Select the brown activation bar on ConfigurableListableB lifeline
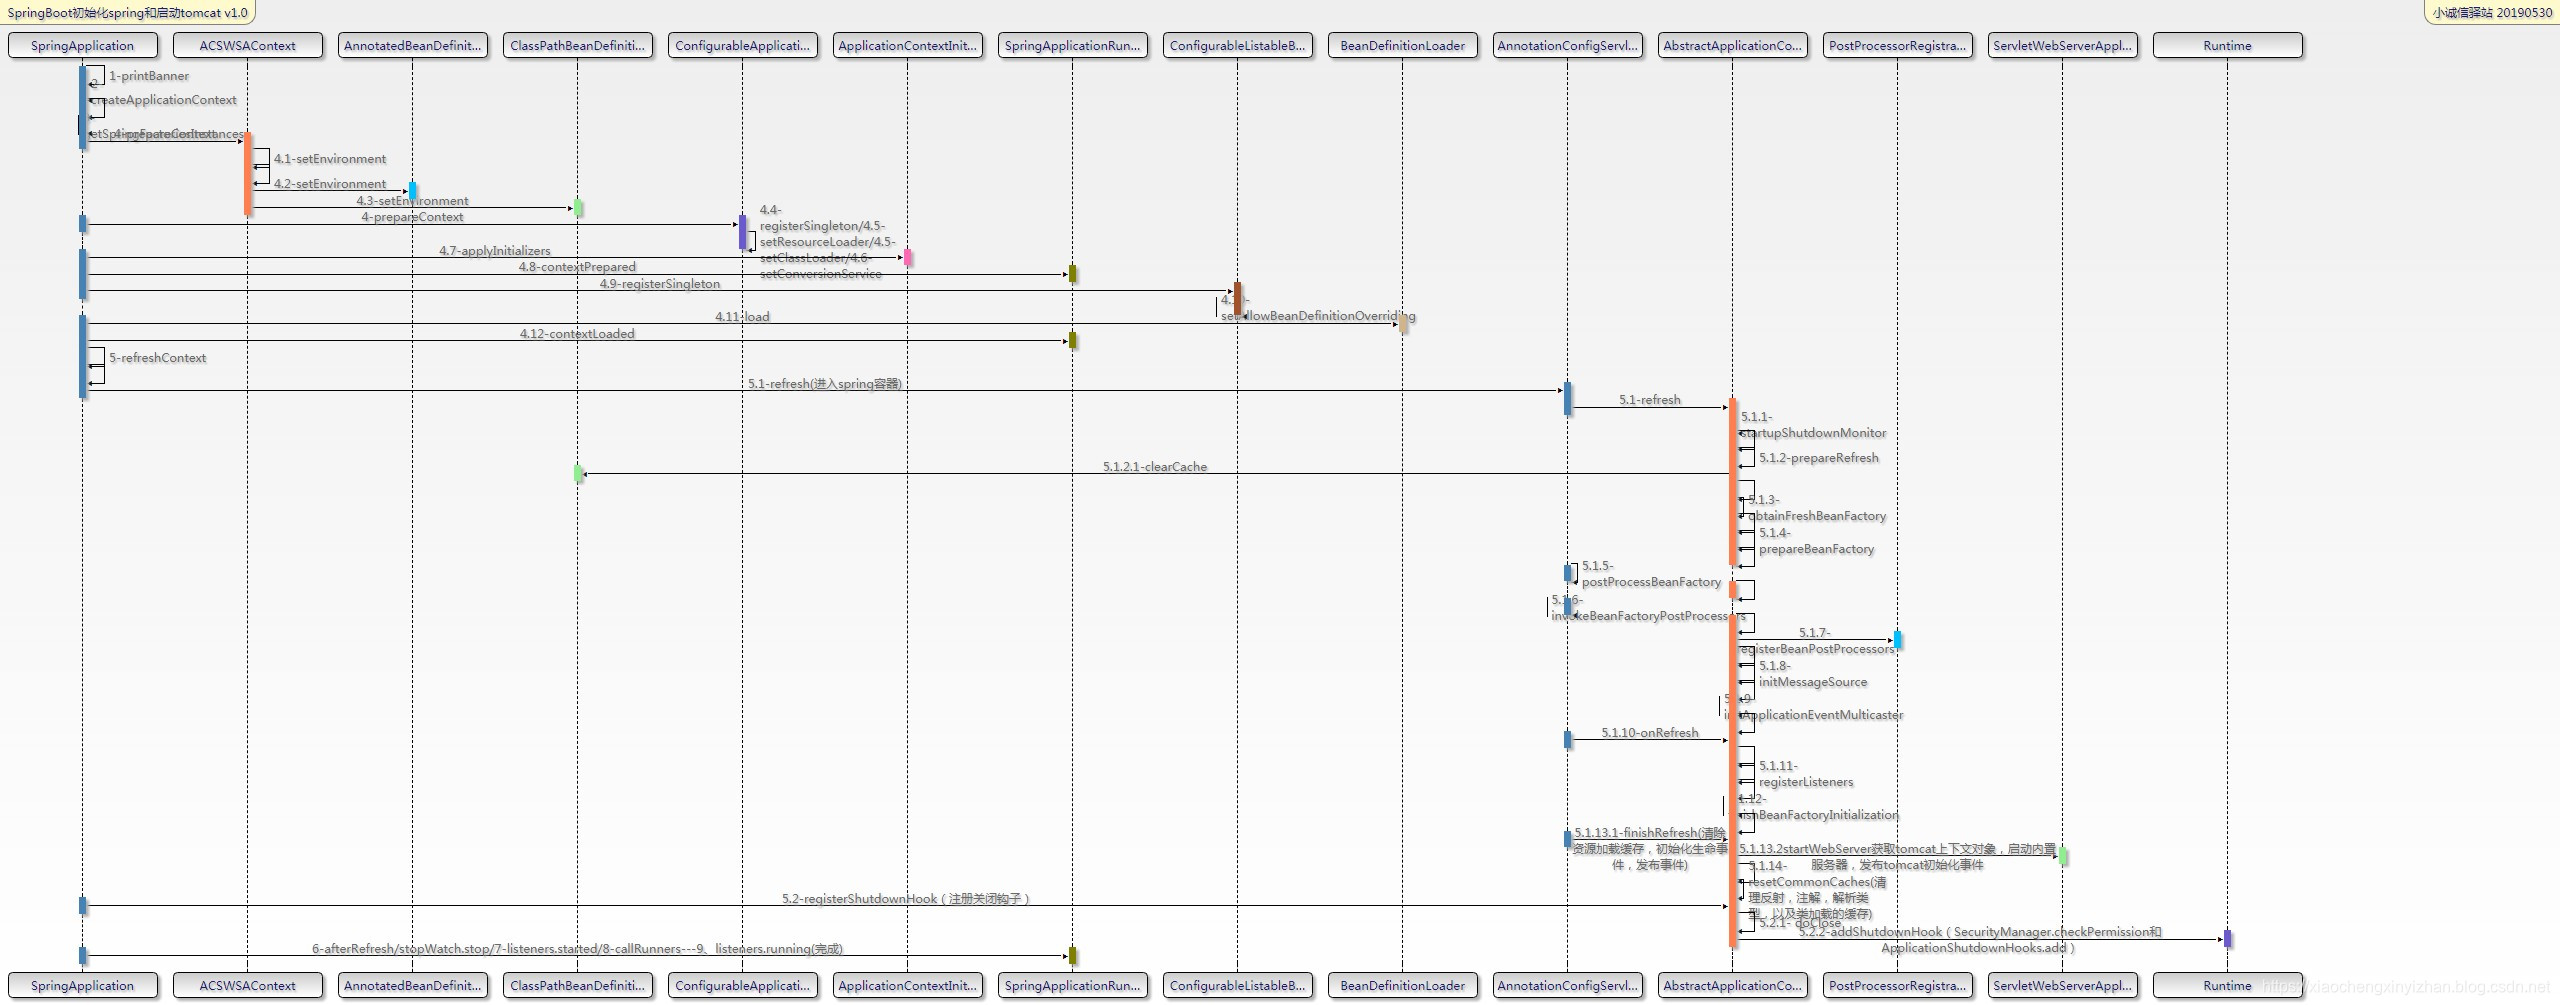 click(1237, 299)
